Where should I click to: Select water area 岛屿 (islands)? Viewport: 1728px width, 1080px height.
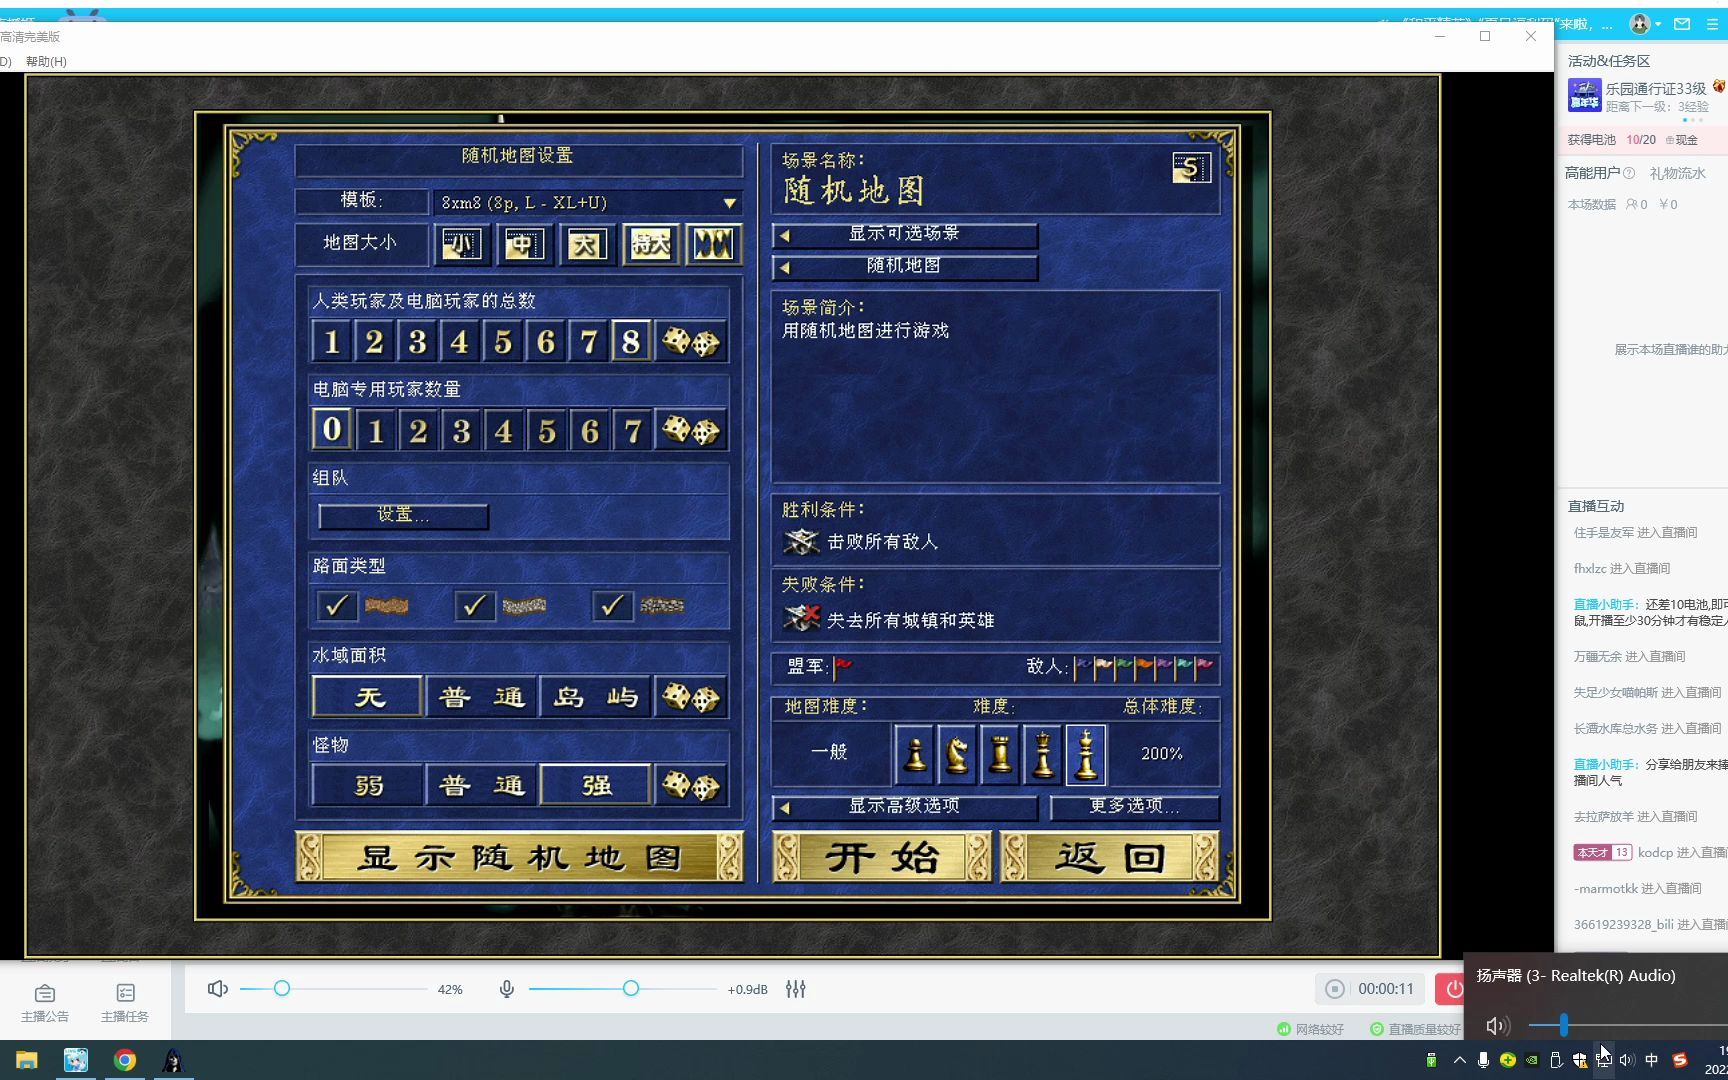[x=595, y=697]
